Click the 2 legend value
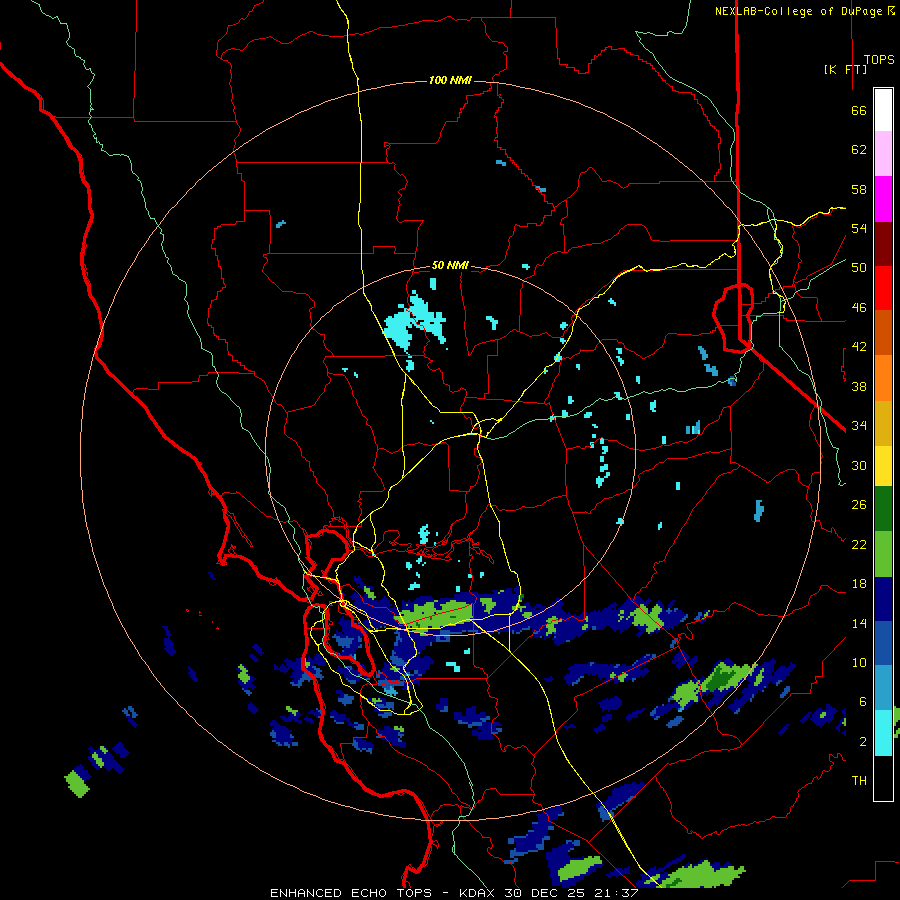 863,742
